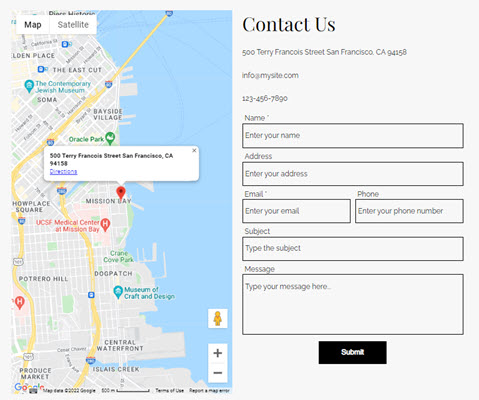Viewport: 479px width, 400px height.
Task: Click the keyboard shortcuts icon on map
Action: (33, 391)
